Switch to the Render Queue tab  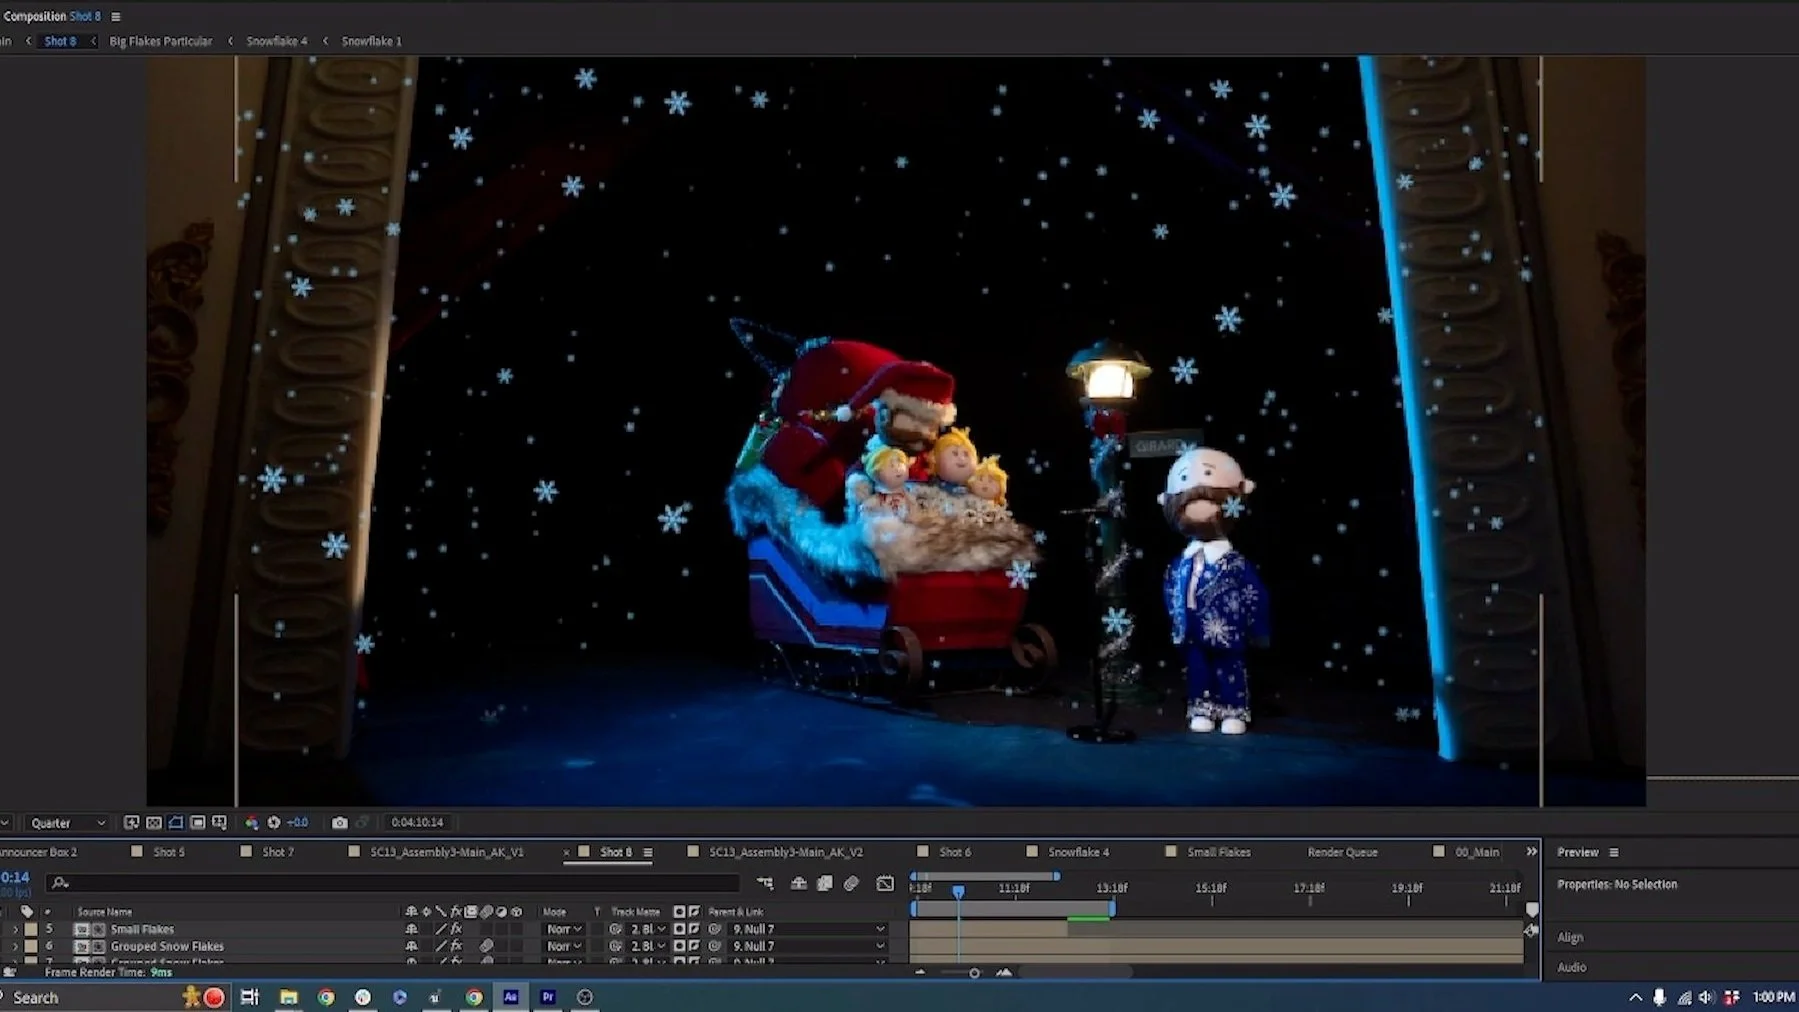[1342, 852]
